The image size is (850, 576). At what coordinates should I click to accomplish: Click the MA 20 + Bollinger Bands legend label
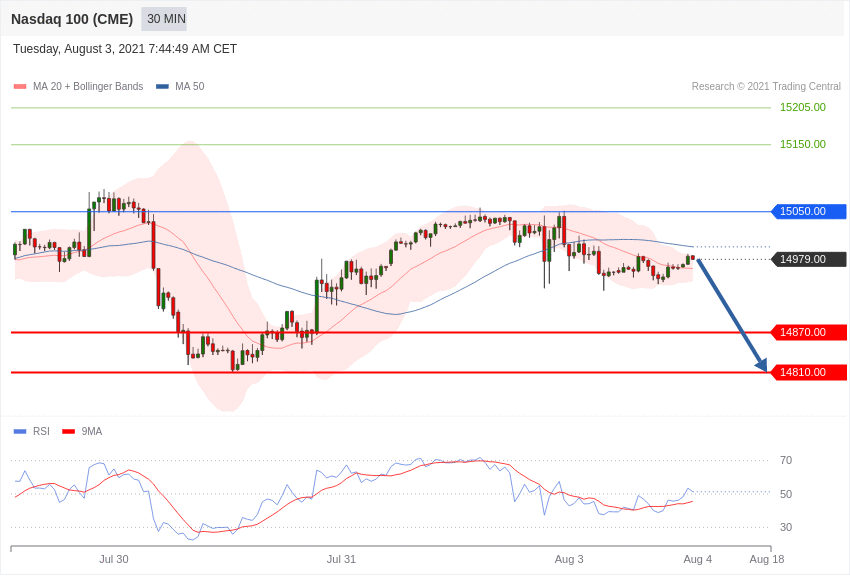pyautogui.click(x=88, y=87)
